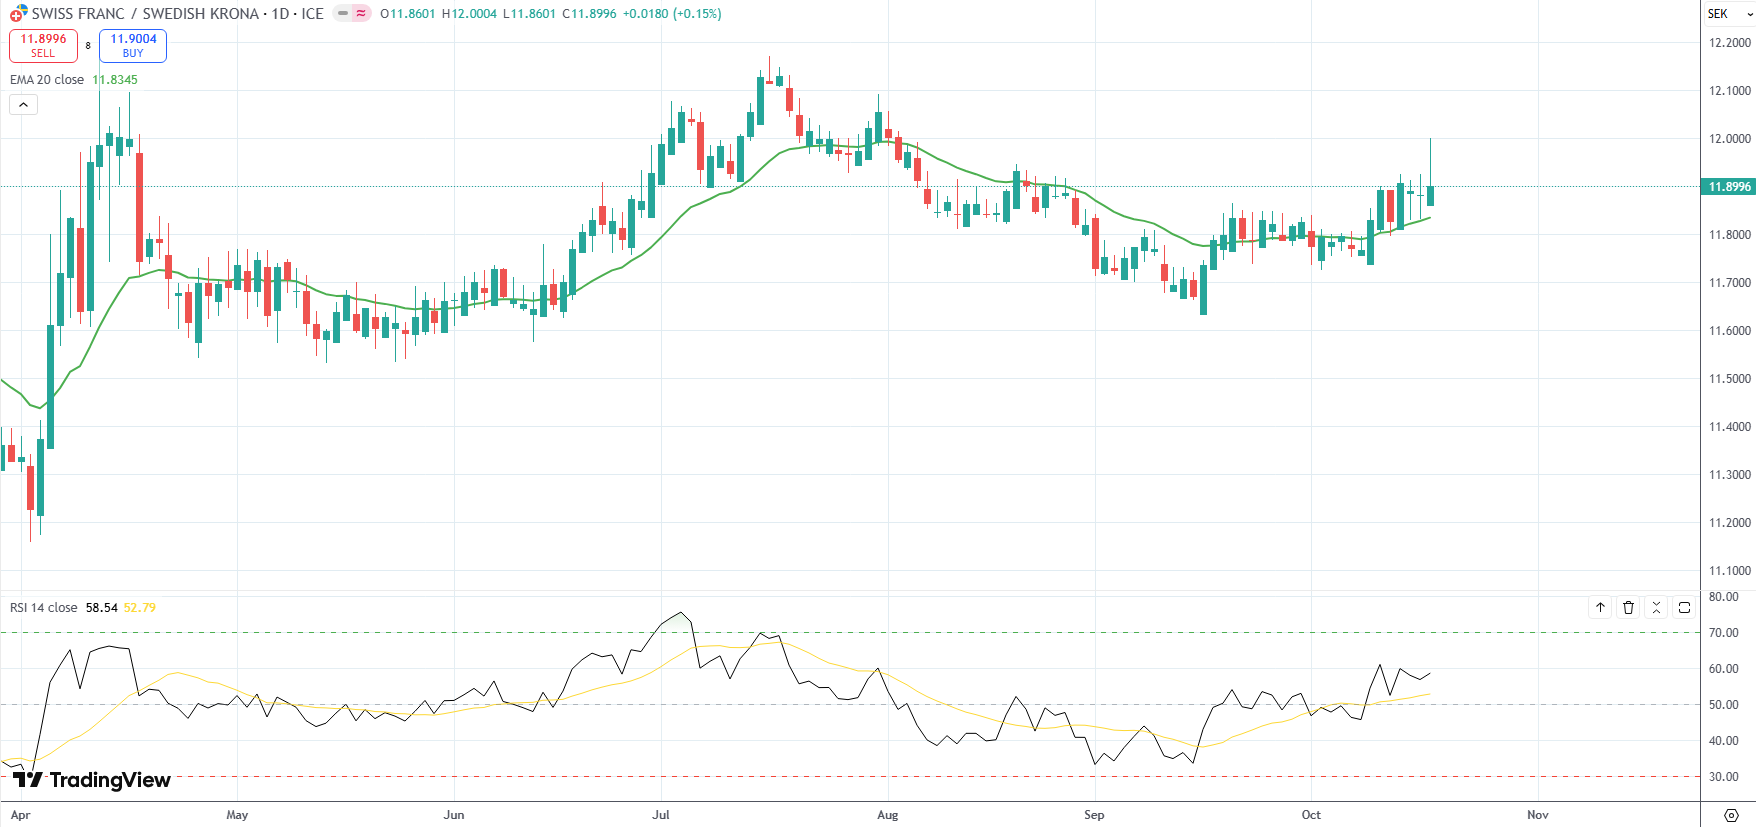Collapse the RSI pane

click(1656, 607)
